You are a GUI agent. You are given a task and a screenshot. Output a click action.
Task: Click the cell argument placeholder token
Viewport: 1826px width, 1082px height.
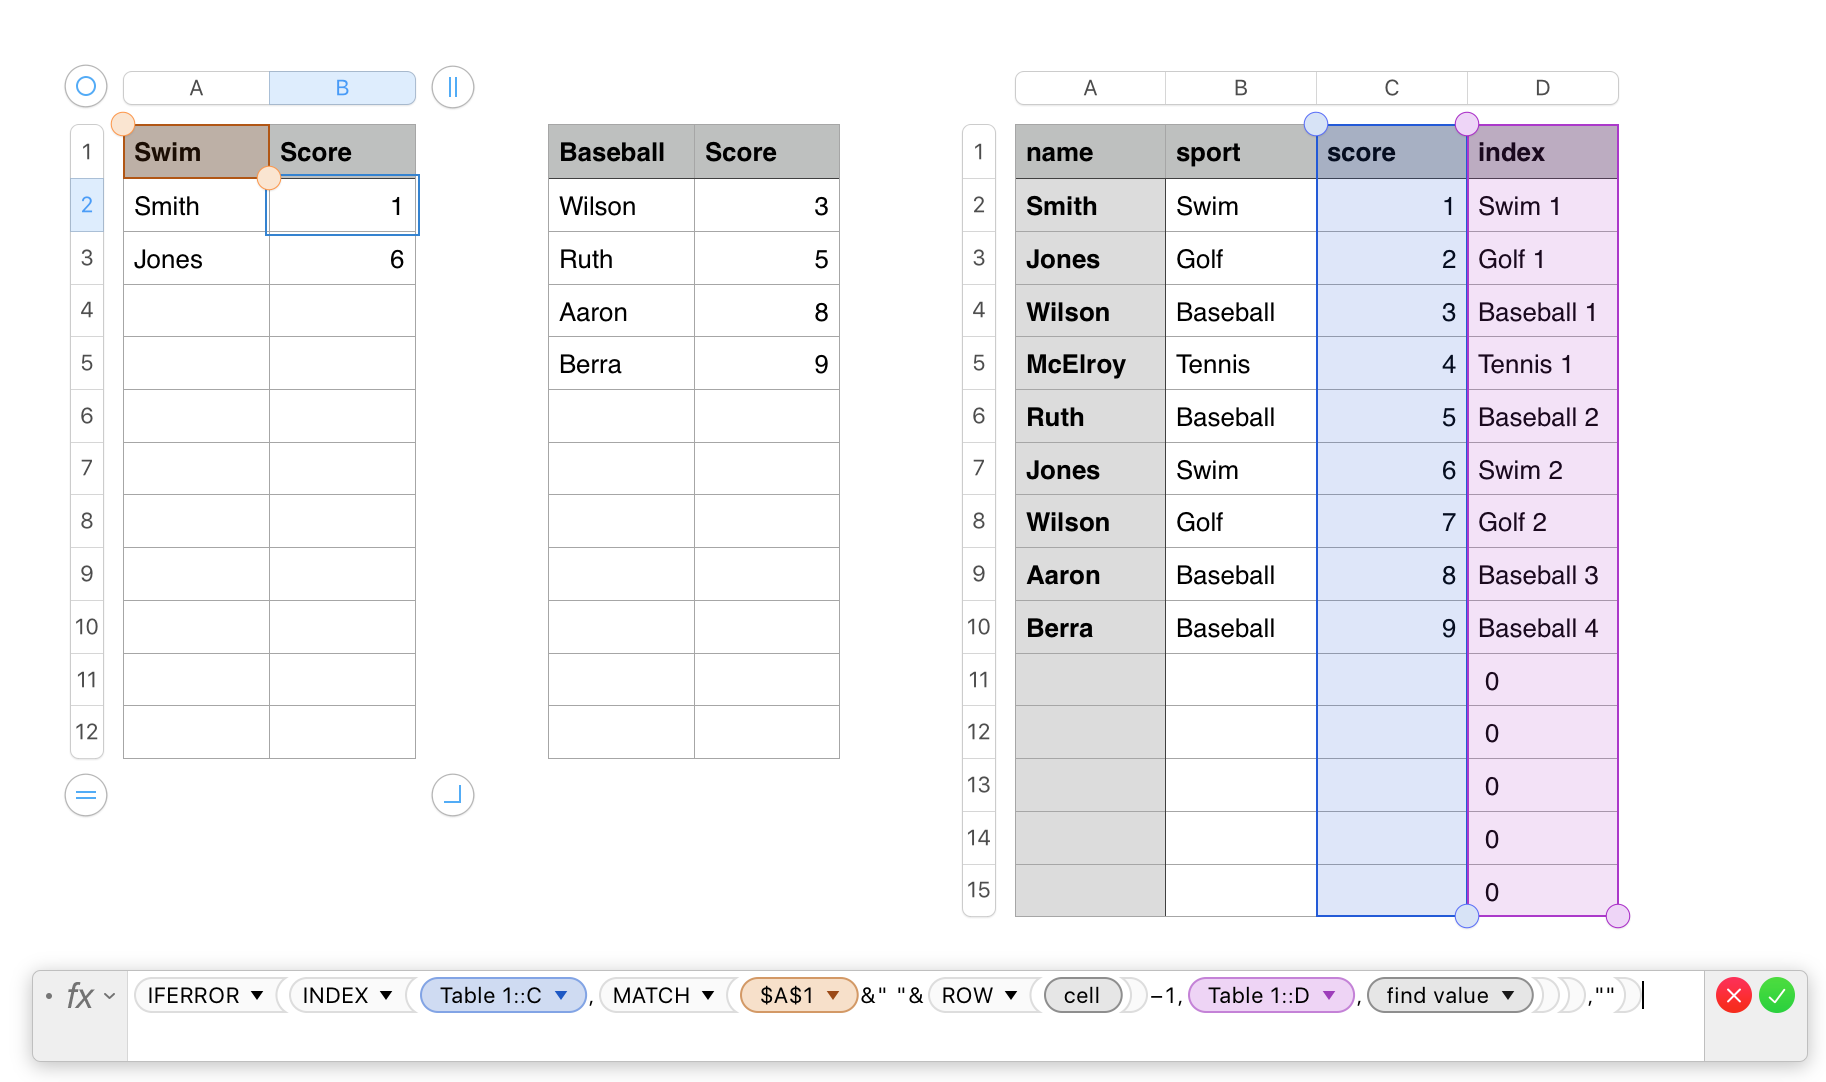point(1081,996)
